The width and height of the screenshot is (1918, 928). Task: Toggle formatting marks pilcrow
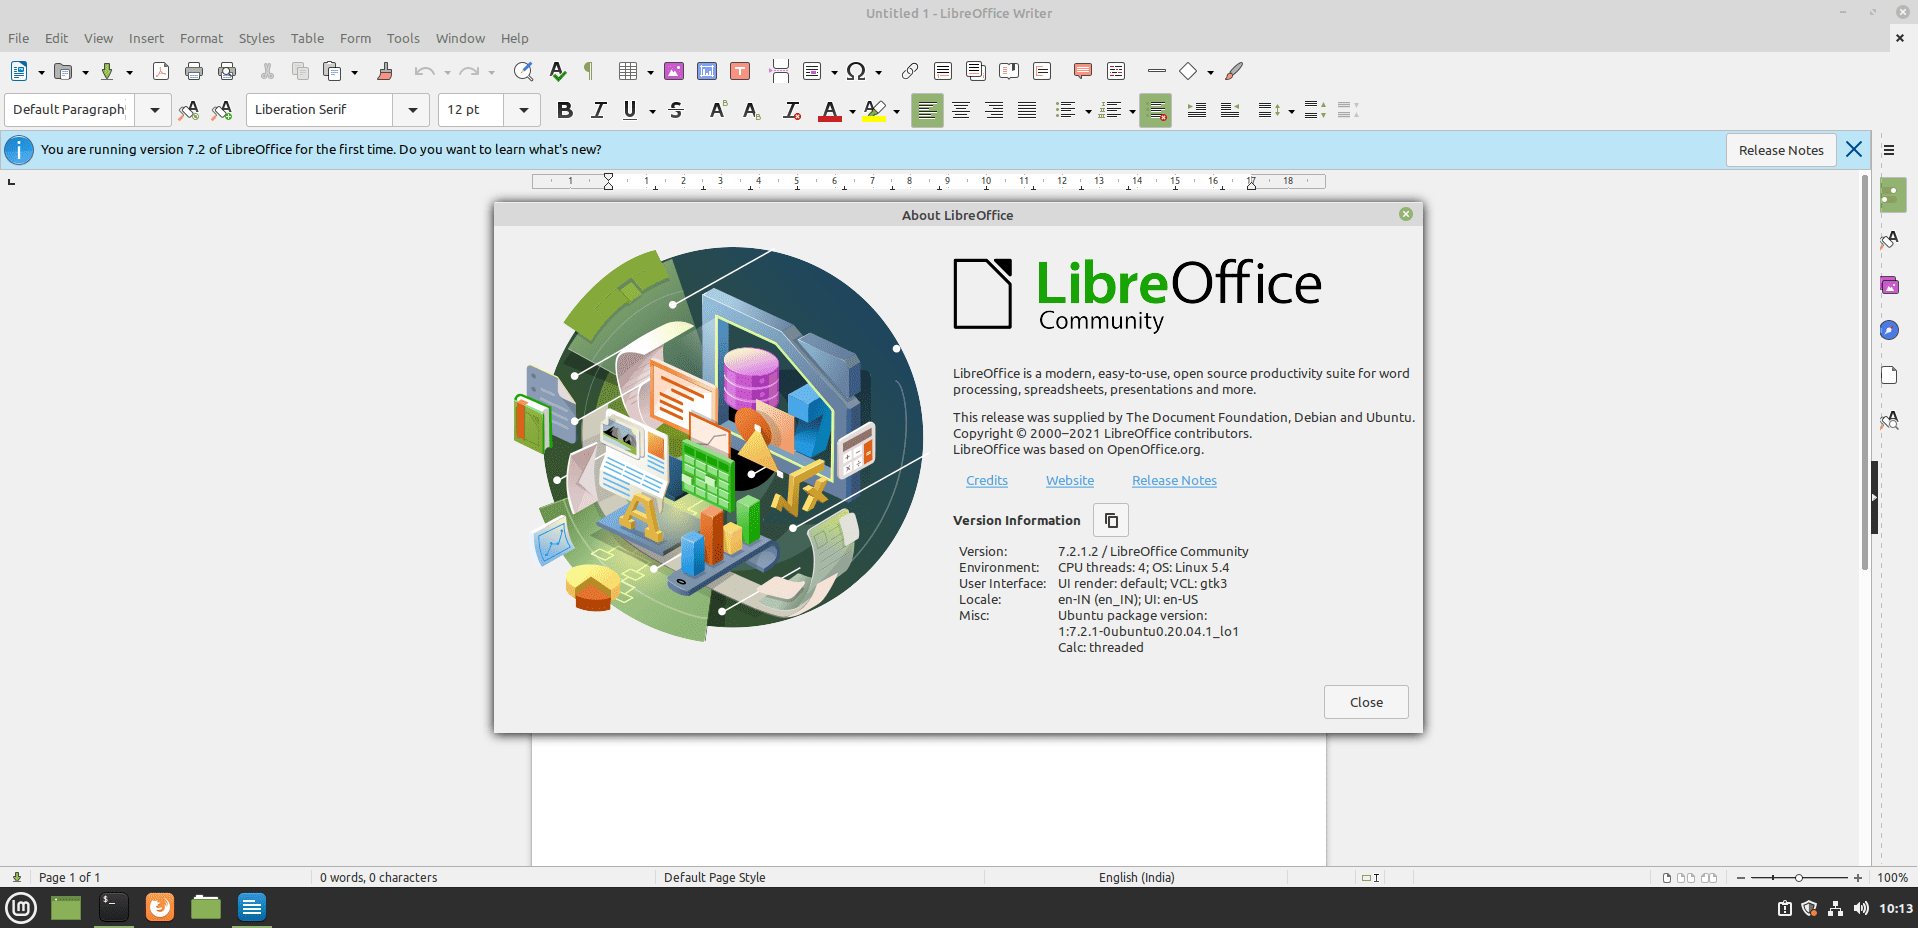[x=589, y=71]
